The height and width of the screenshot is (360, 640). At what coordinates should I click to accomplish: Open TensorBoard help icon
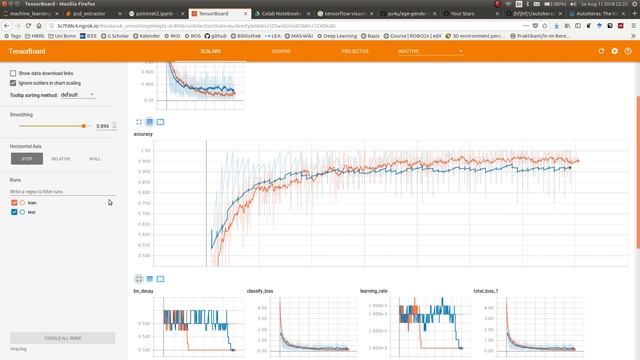tap(628, 51)
